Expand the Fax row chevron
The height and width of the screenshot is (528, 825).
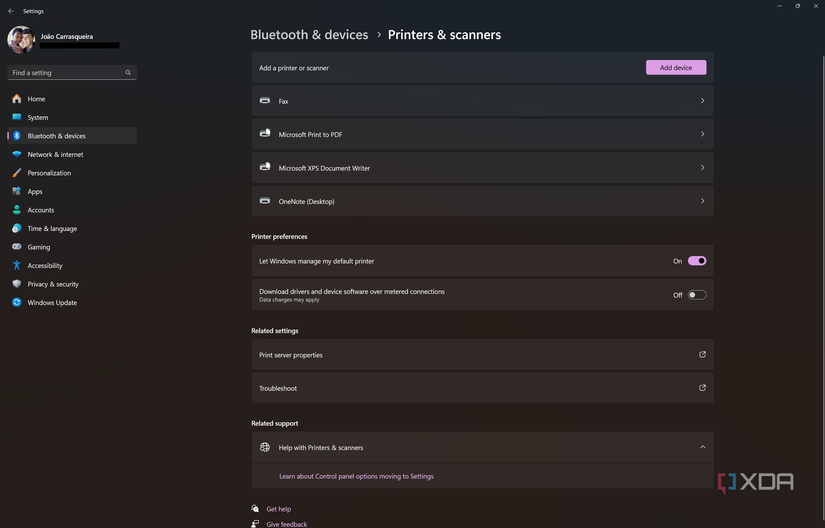702,100
